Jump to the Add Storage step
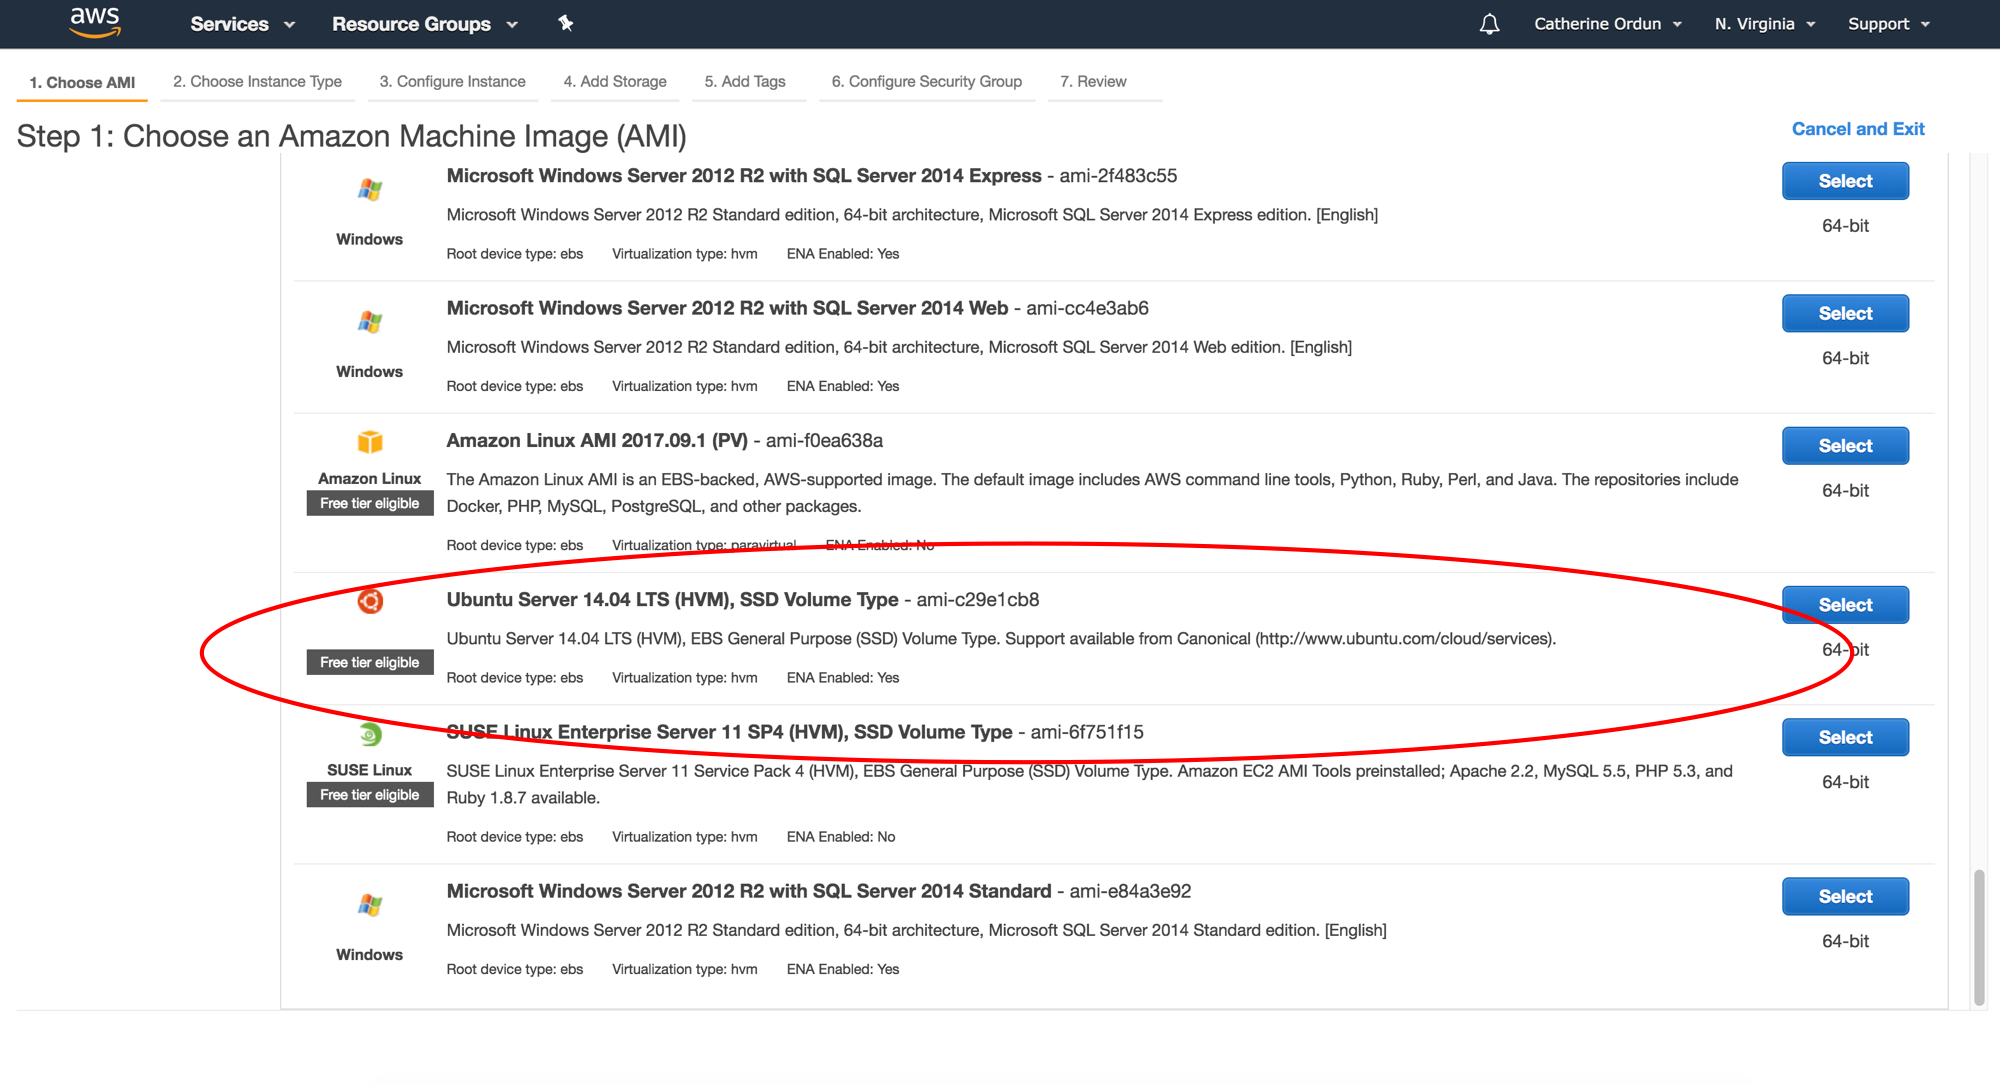Image resolution: width=2000 pixels, height=1085 pixels. (x=614, y=82)
